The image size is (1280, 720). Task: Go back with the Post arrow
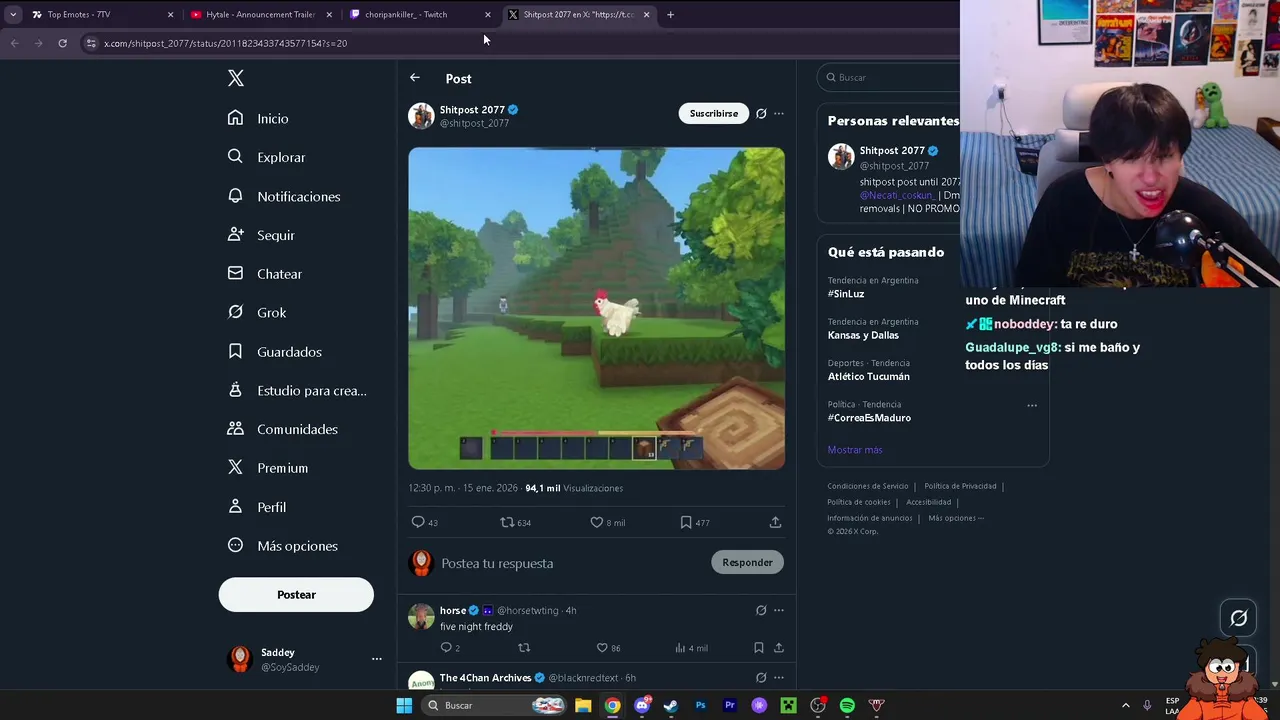coord(415,78)
